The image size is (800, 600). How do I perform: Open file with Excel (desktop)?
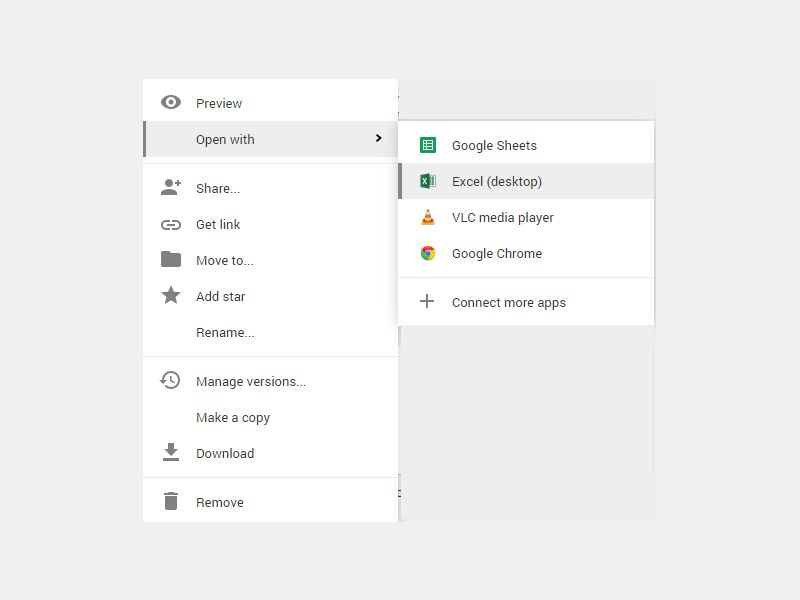coord(526,181)
